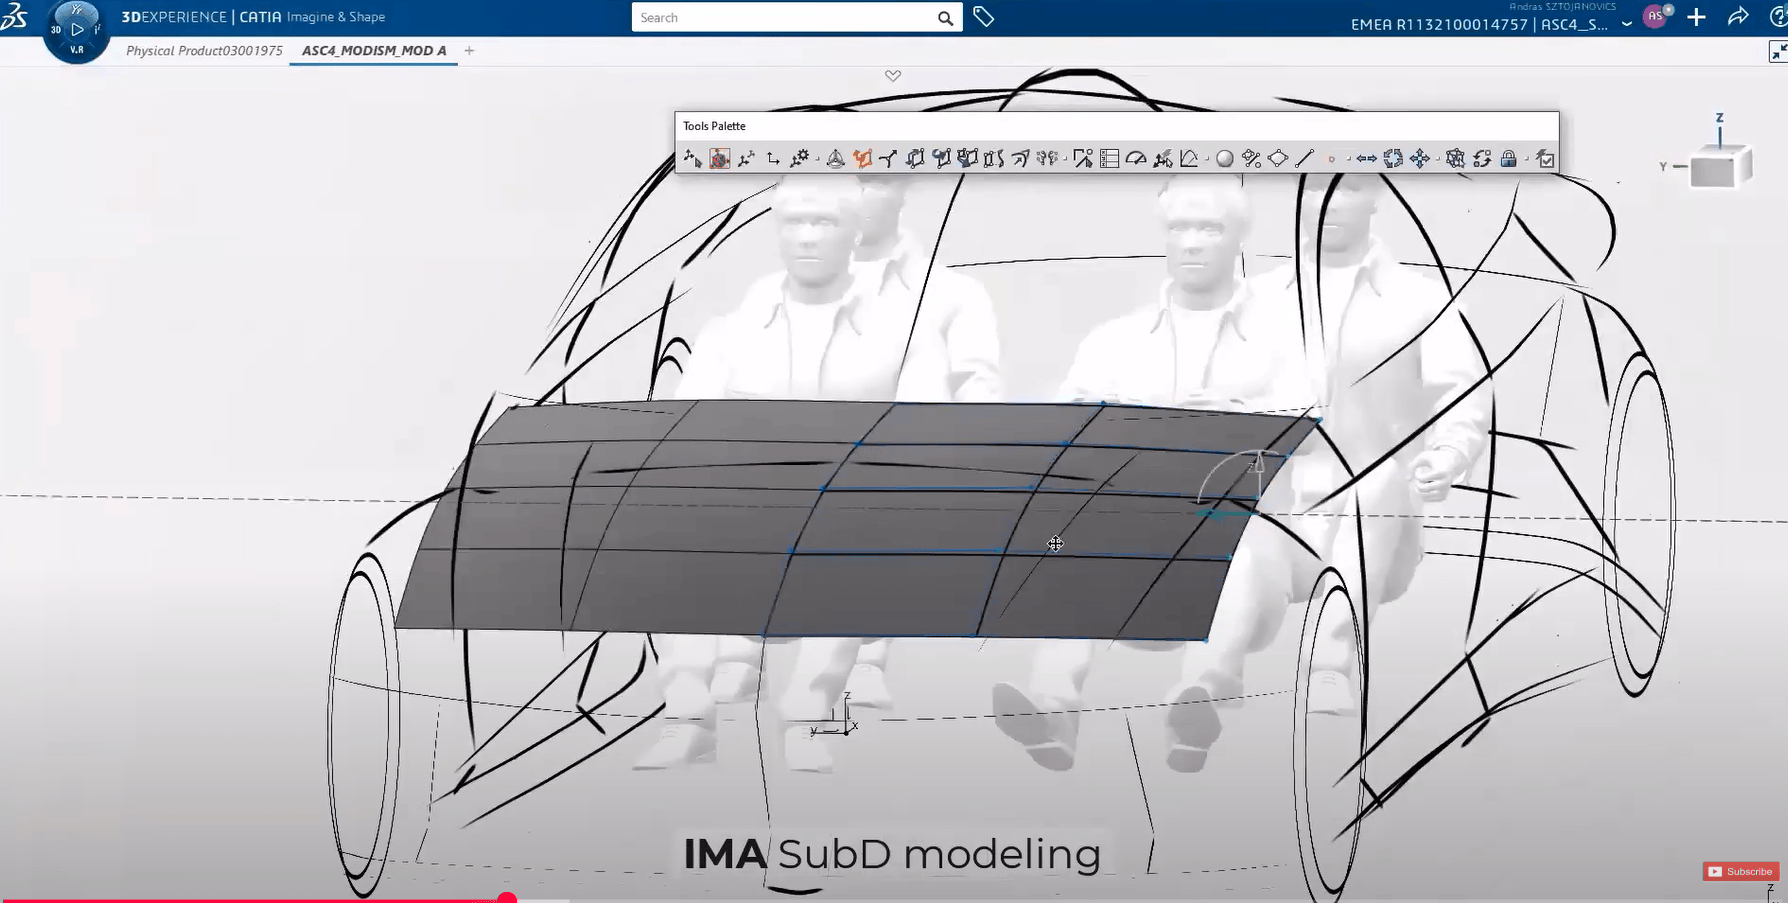The width and height of the screenshot is (1788, 903).
Task: Open the points with gear settings tool
Action: tap(799, 158)
